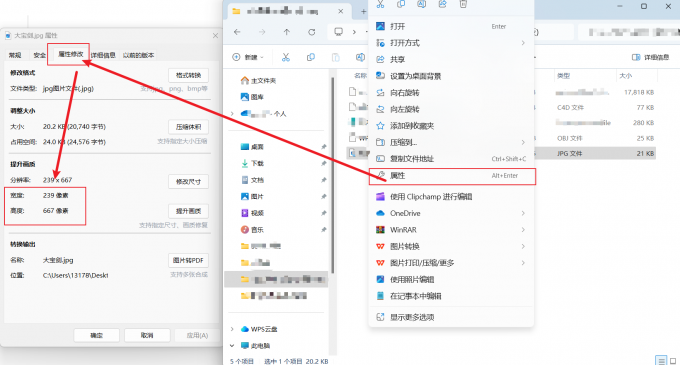Click the 压缩体积 button in properties dialog
Viewport: 680px width, 365px height.
[188, 127]
